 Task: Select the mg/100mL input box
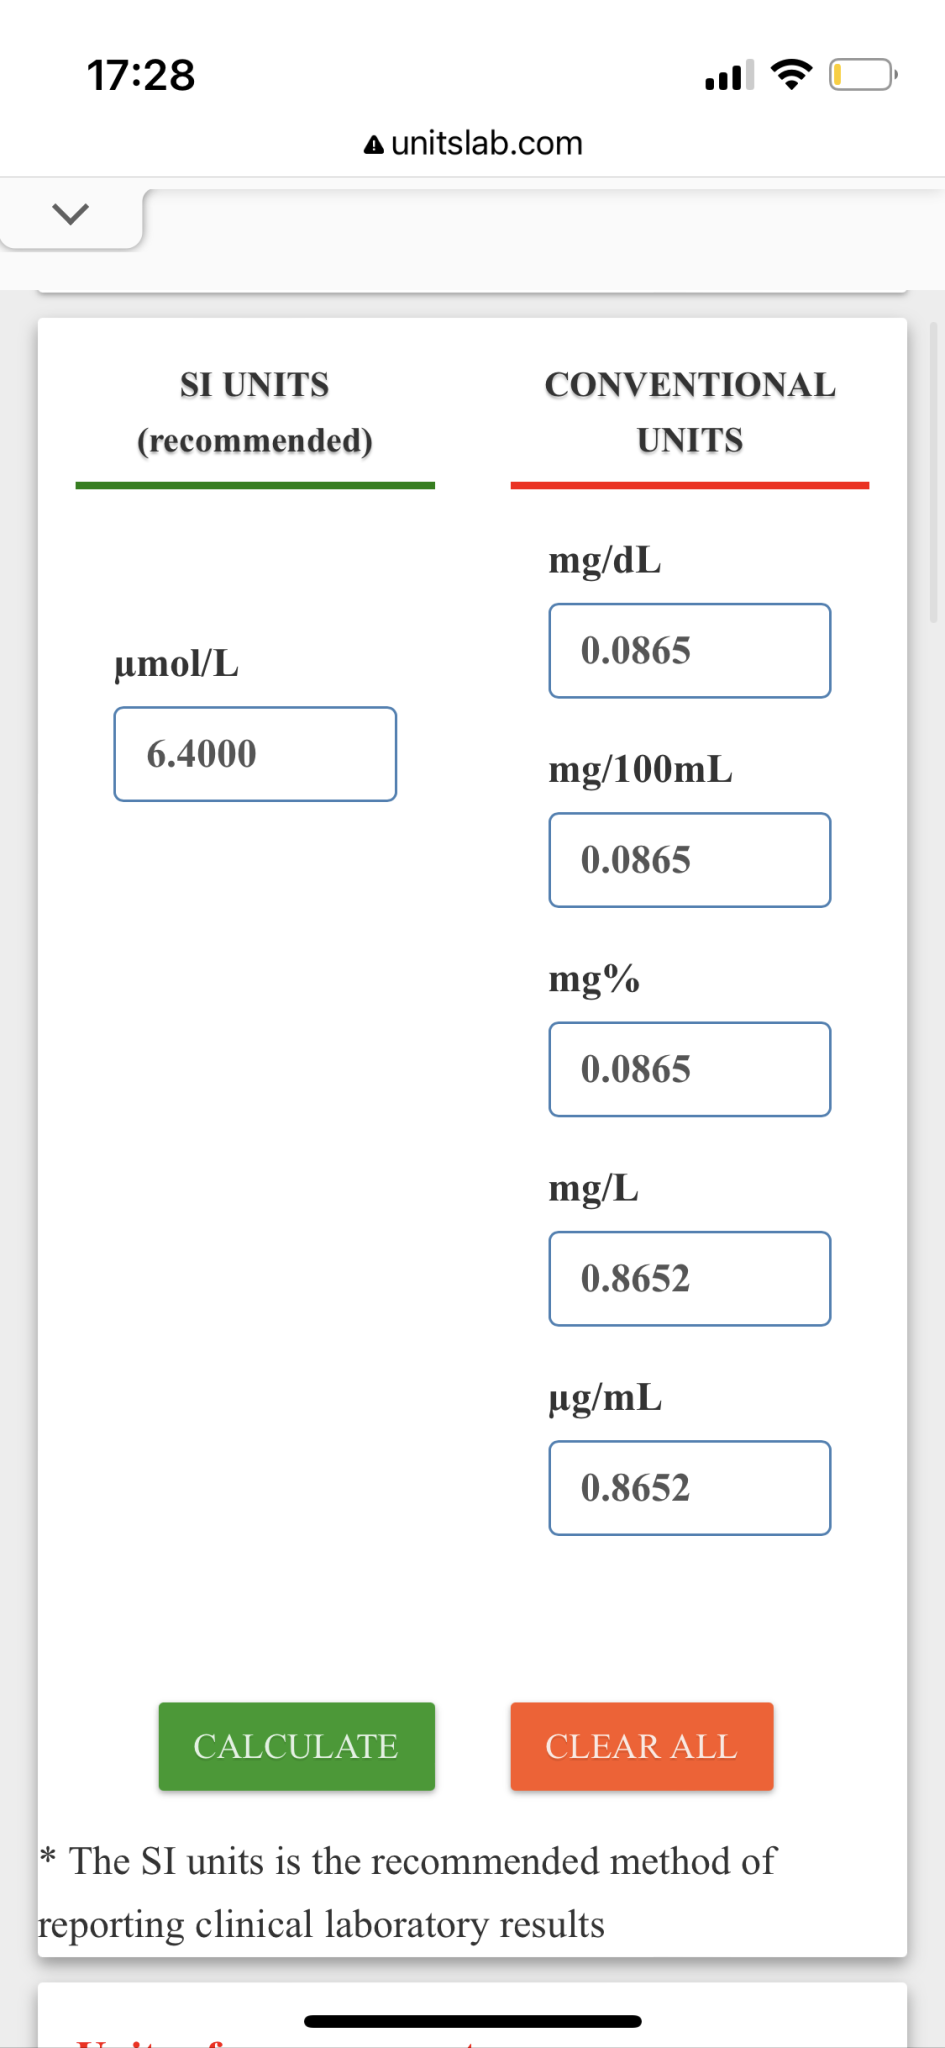[689, 860]
